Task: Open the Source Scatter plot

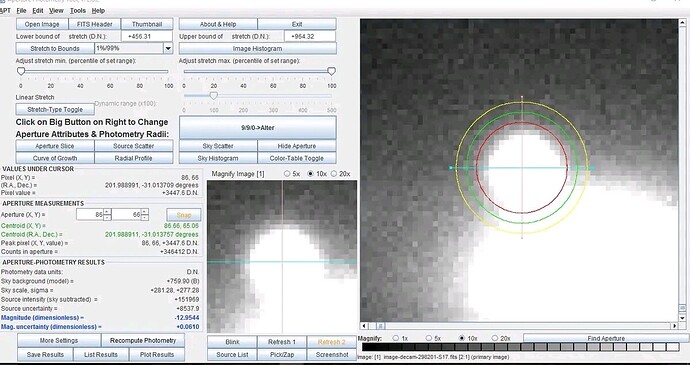Action: (134, 146)
